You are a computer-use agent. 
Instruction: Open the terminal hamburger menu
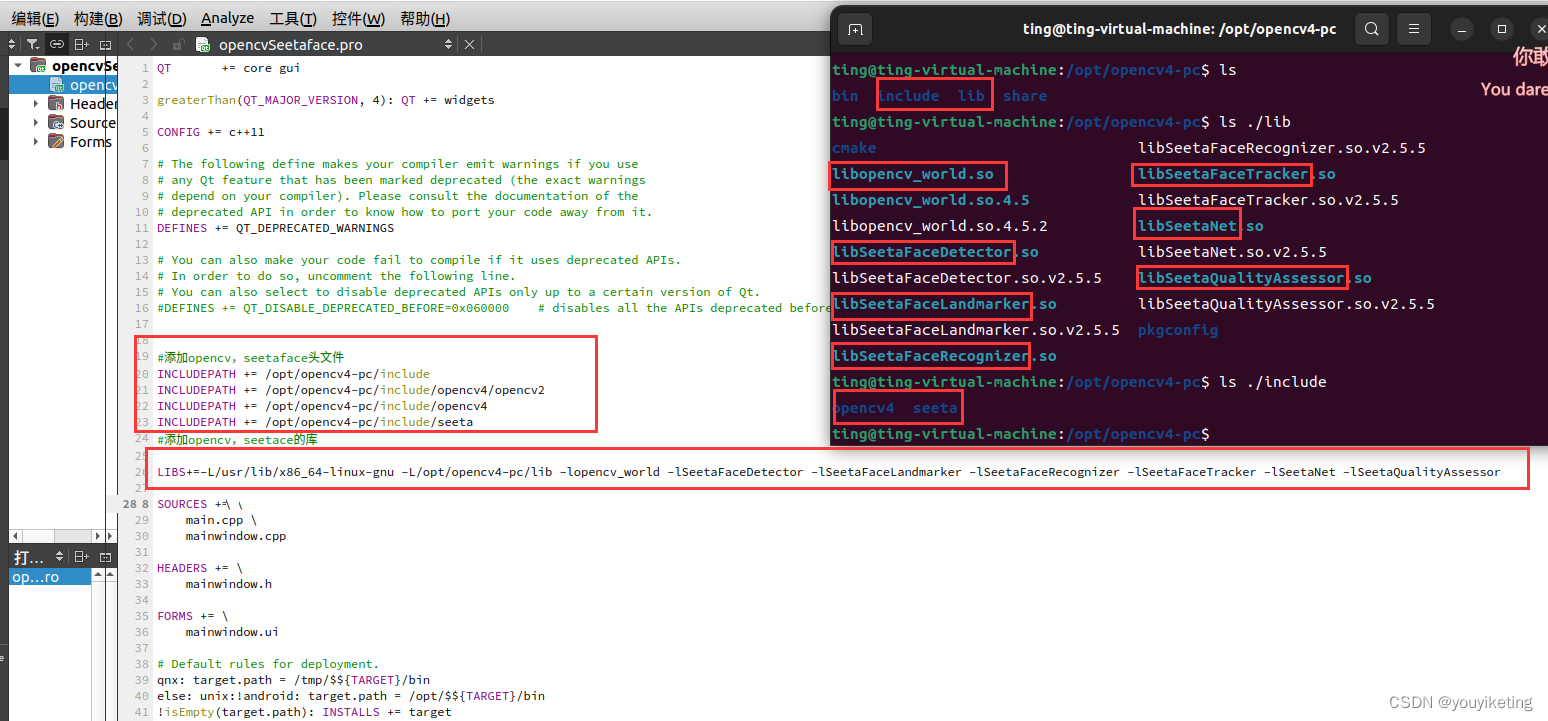1412,29
